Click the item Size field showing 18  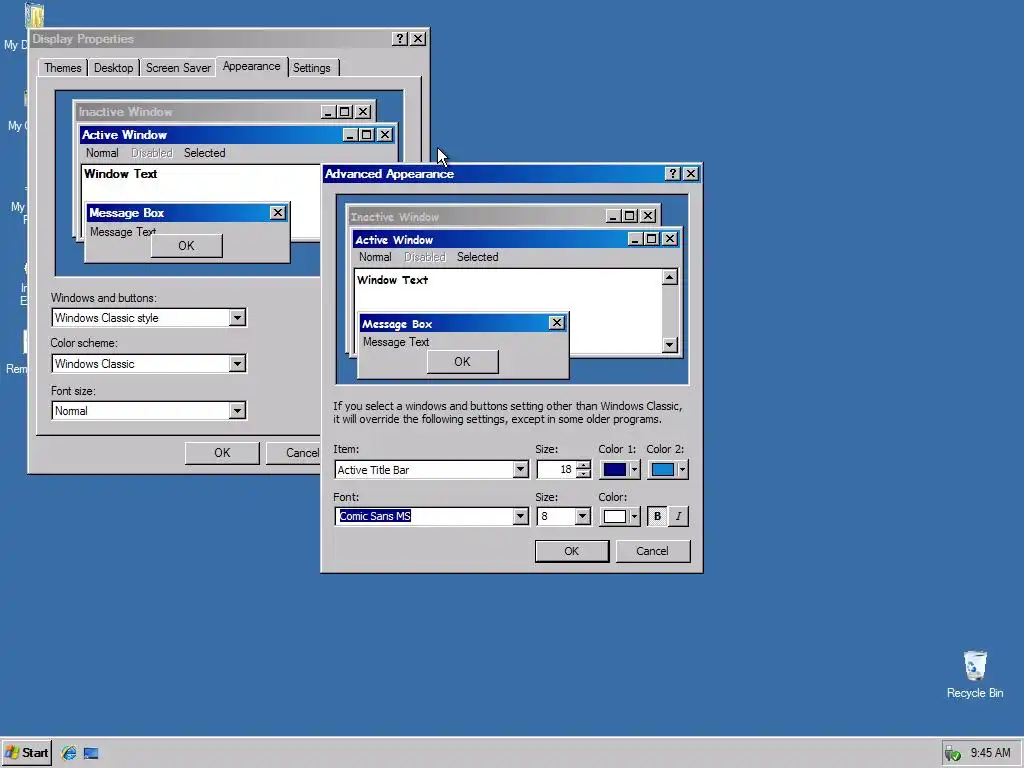(556, 470)
